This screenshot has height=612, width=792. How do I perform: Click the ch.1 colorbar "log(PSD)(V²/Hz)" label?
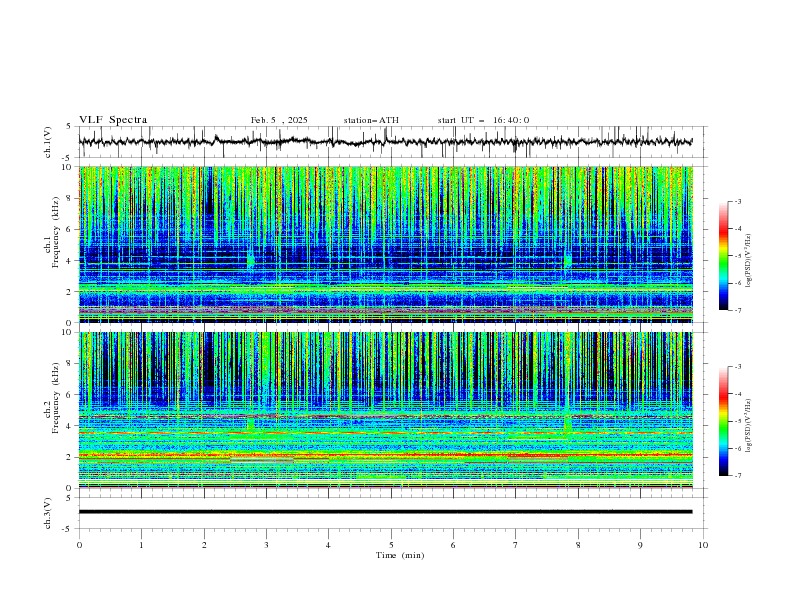pyautogui.click(x=749, y=261)
